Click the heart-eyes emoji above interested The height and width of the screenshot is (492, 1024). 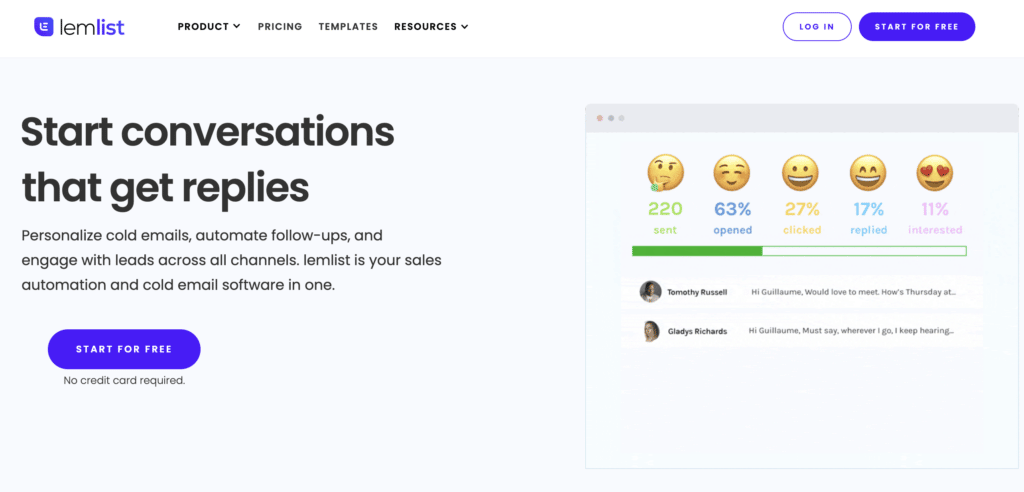click(x=935, y=173)
